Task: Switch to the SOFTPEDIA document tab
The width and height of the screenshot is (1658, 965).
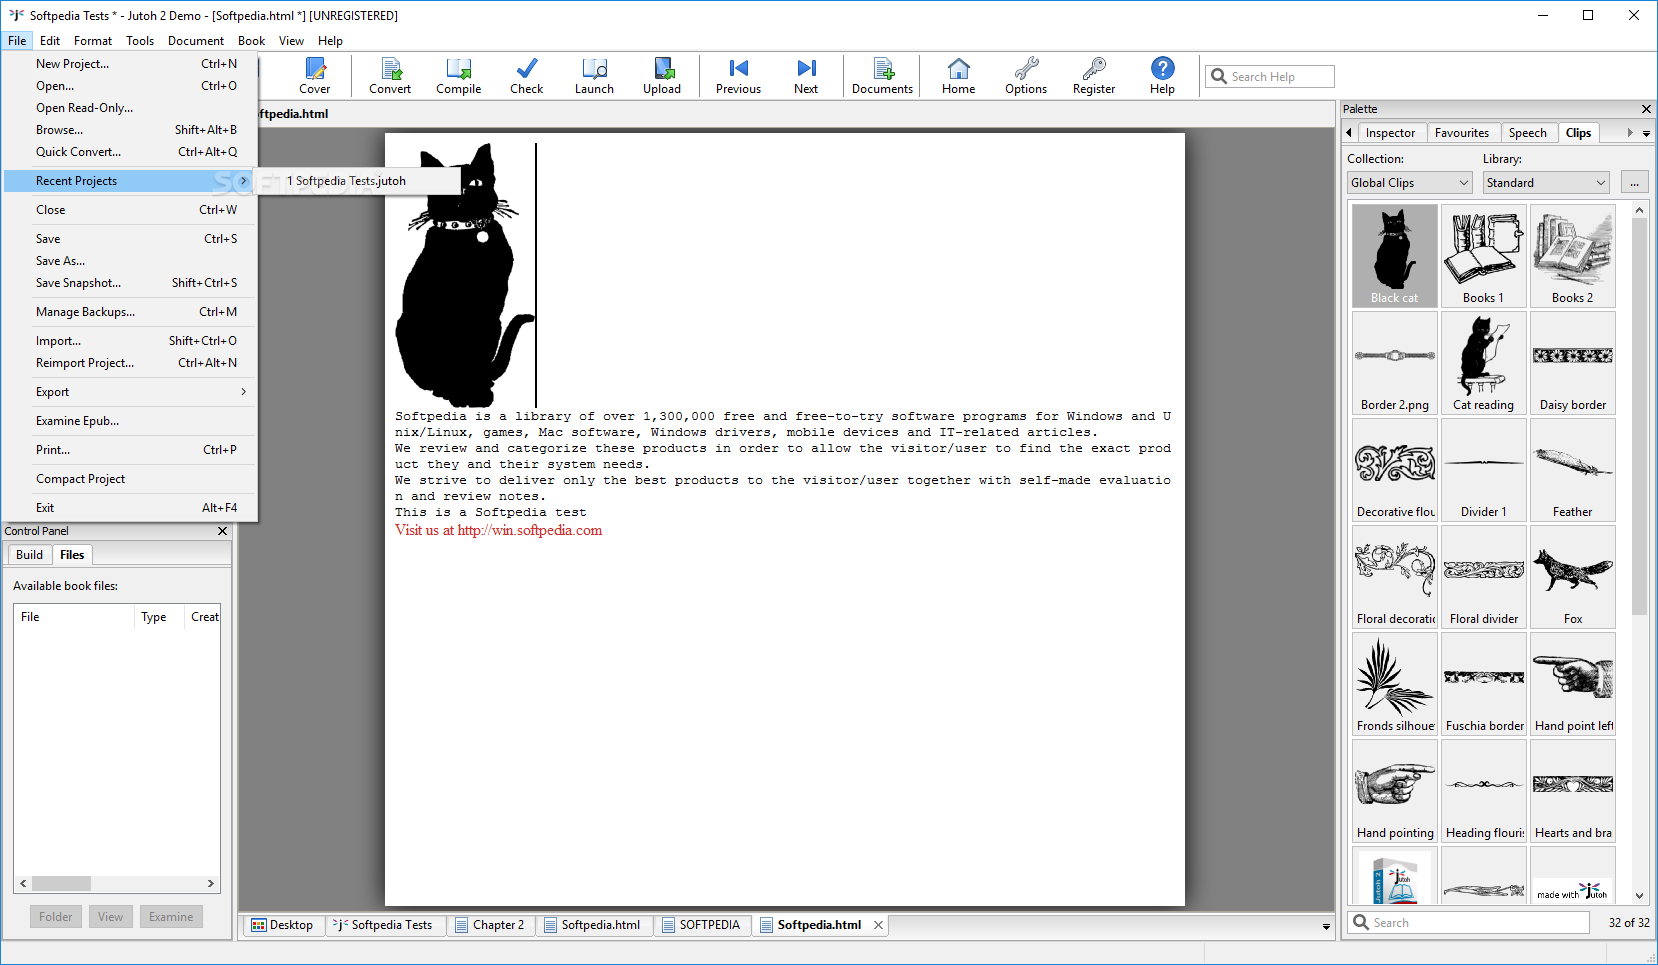Action: pyautogui.click(x=701, y=925)
